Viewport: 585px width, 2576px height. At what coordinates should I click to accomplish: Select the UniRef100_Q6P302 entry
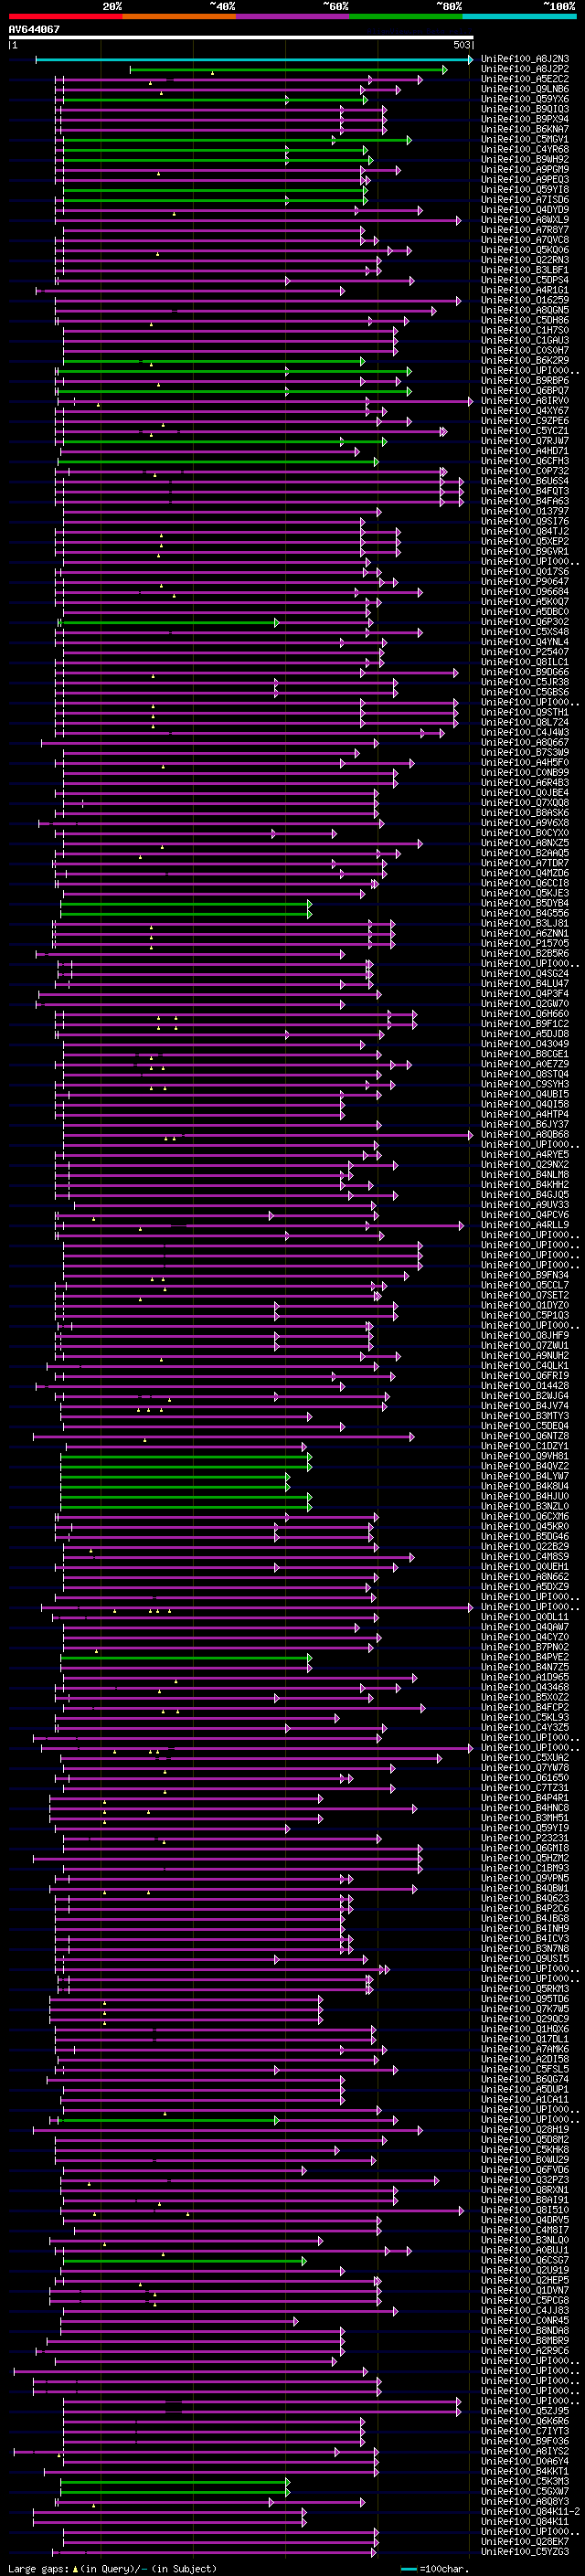pos(525,622)
